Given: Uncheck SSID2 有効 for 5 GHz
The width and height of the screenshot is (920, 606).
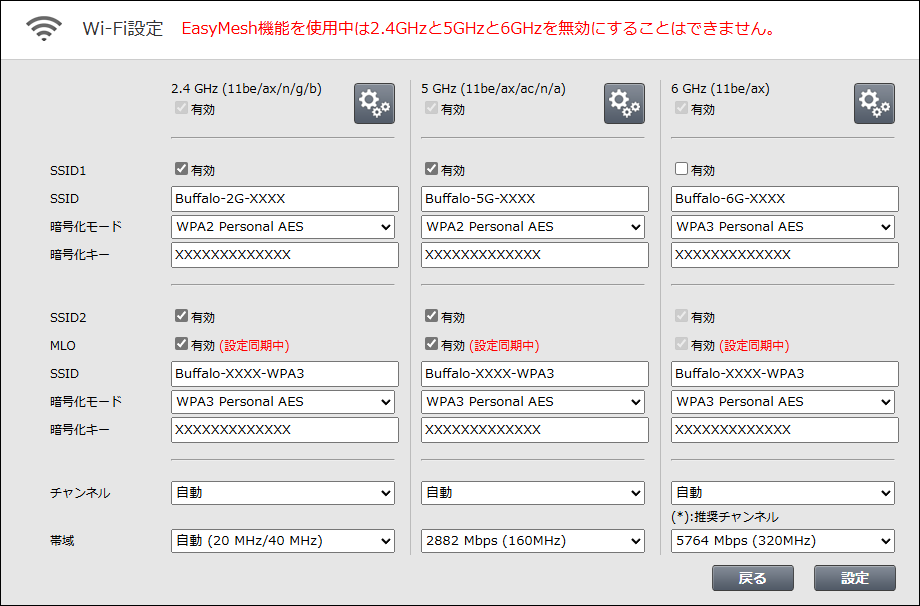Looking at the screenshot, I should (431, 316).
